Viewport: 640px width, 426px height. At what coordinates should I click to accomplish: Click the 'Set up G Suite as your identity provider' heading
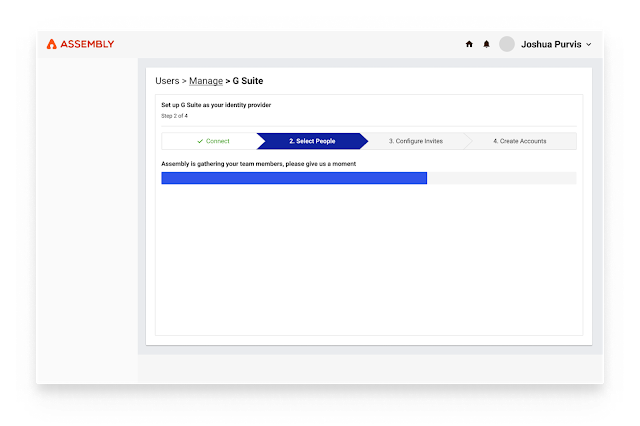216,105
